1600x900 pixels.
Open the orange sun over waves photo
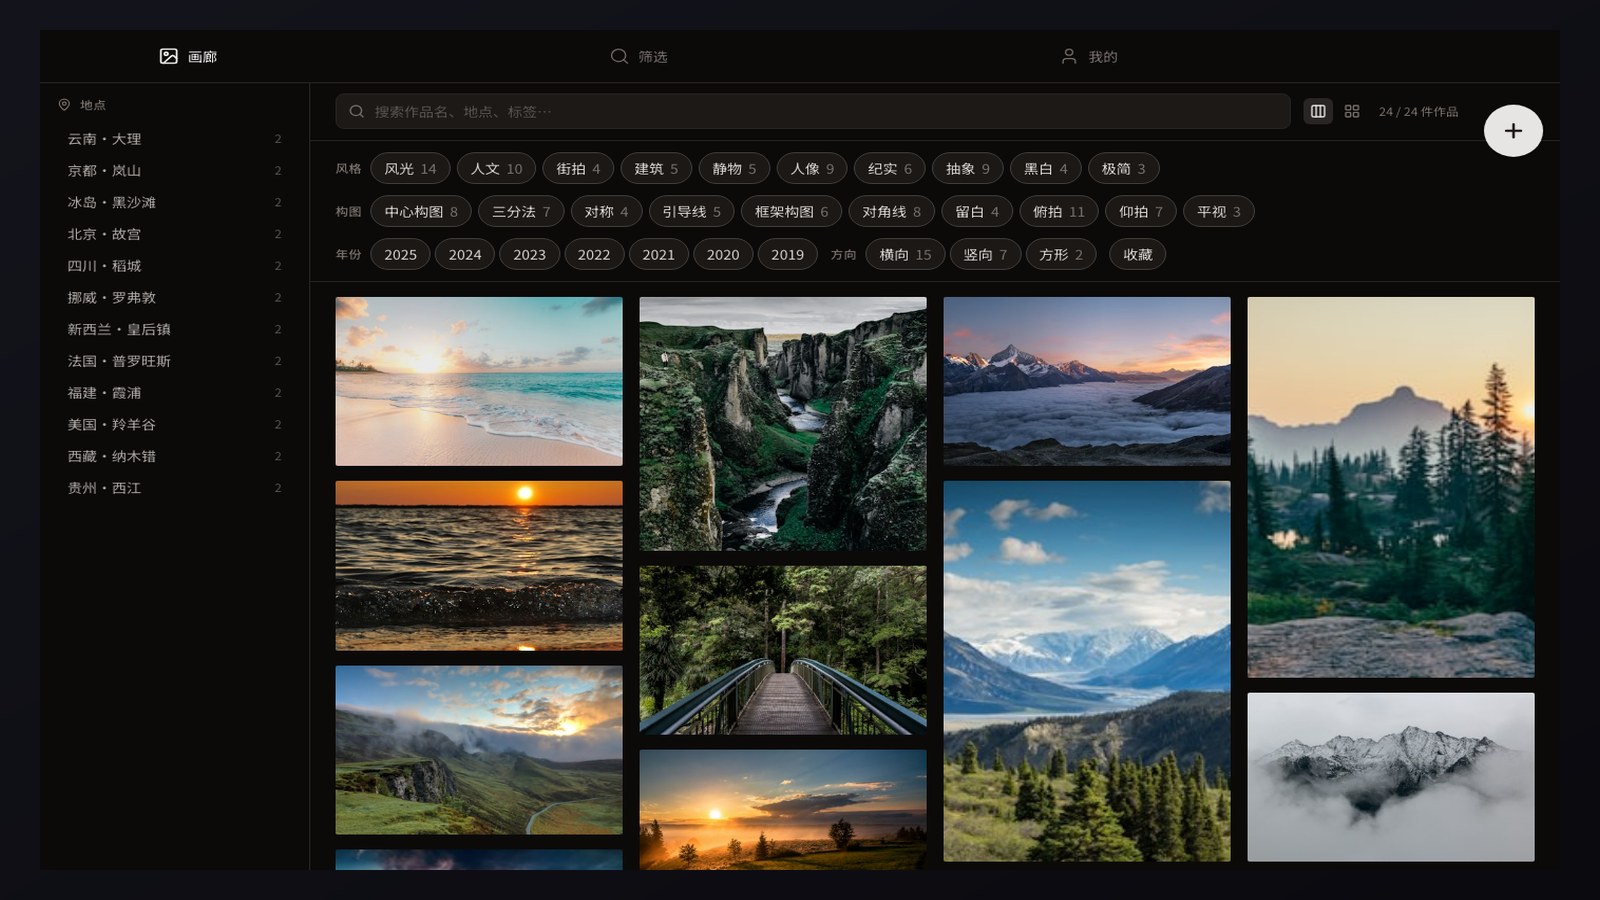click(x=479, y=566)
